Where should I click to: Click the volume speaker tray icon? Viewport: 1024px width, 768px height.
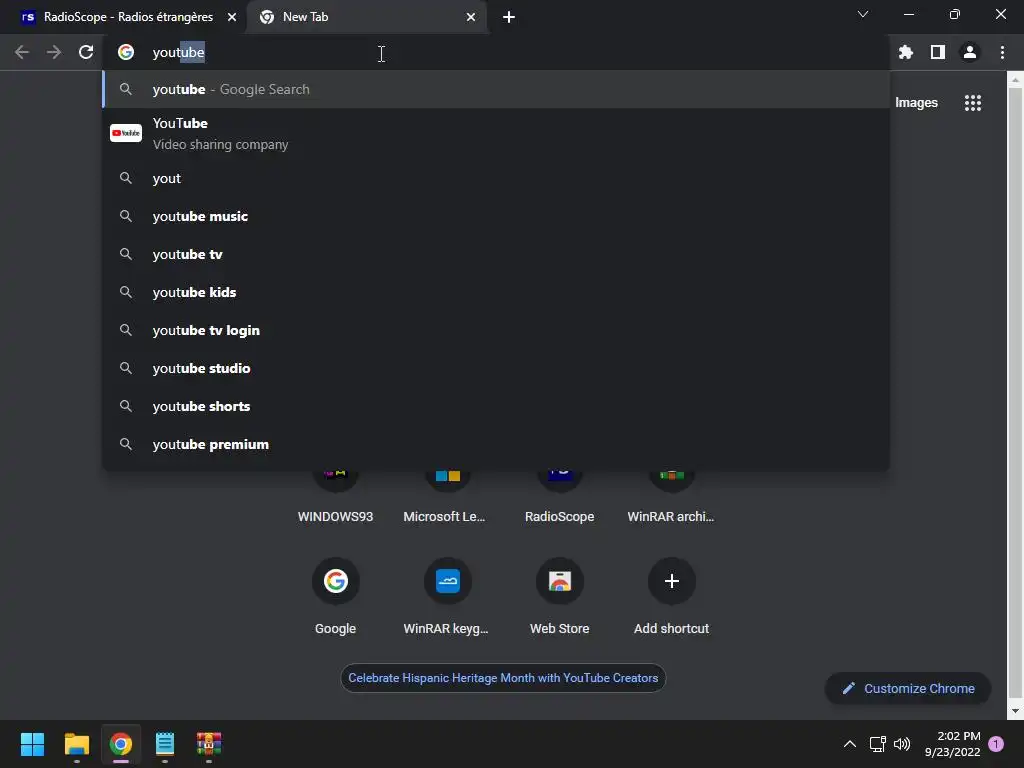click(x=902, y=744)
